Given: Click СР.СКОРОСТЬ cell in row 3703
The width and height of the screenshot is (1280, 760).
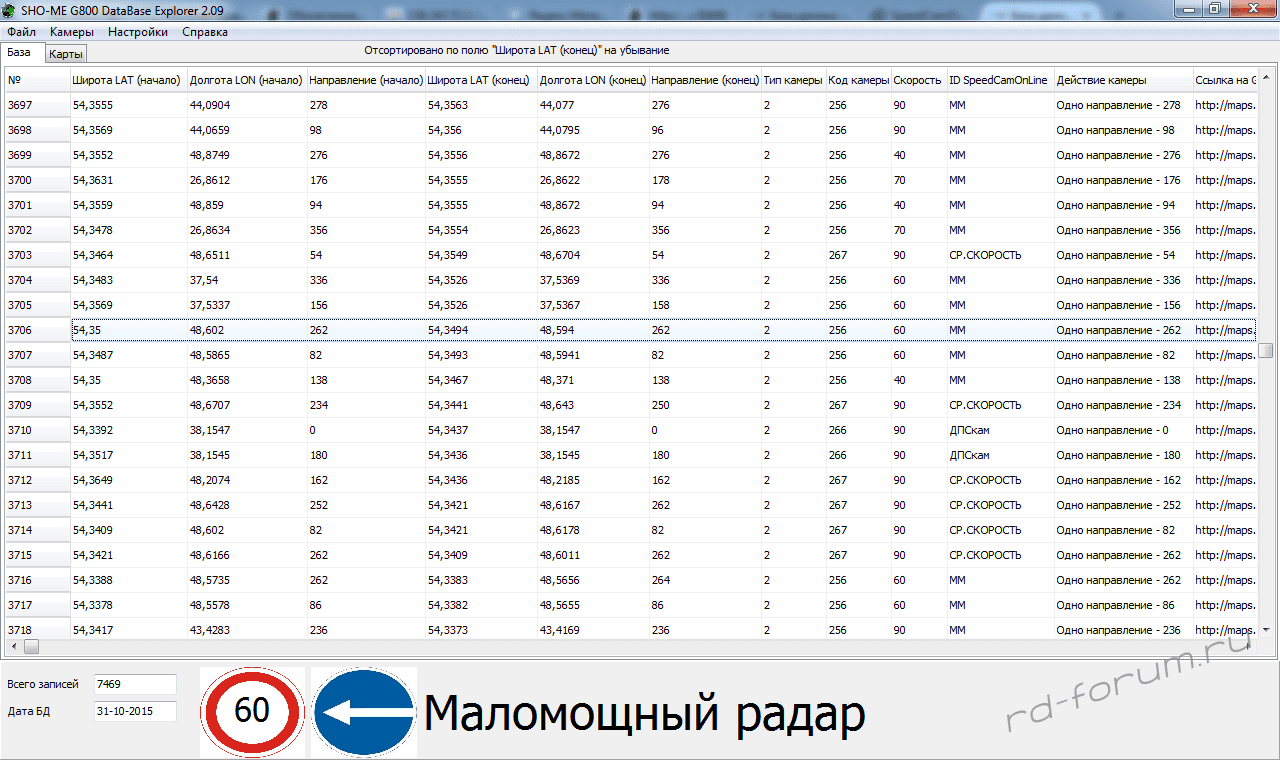Looking at the screenshot, I should 1000,255.
